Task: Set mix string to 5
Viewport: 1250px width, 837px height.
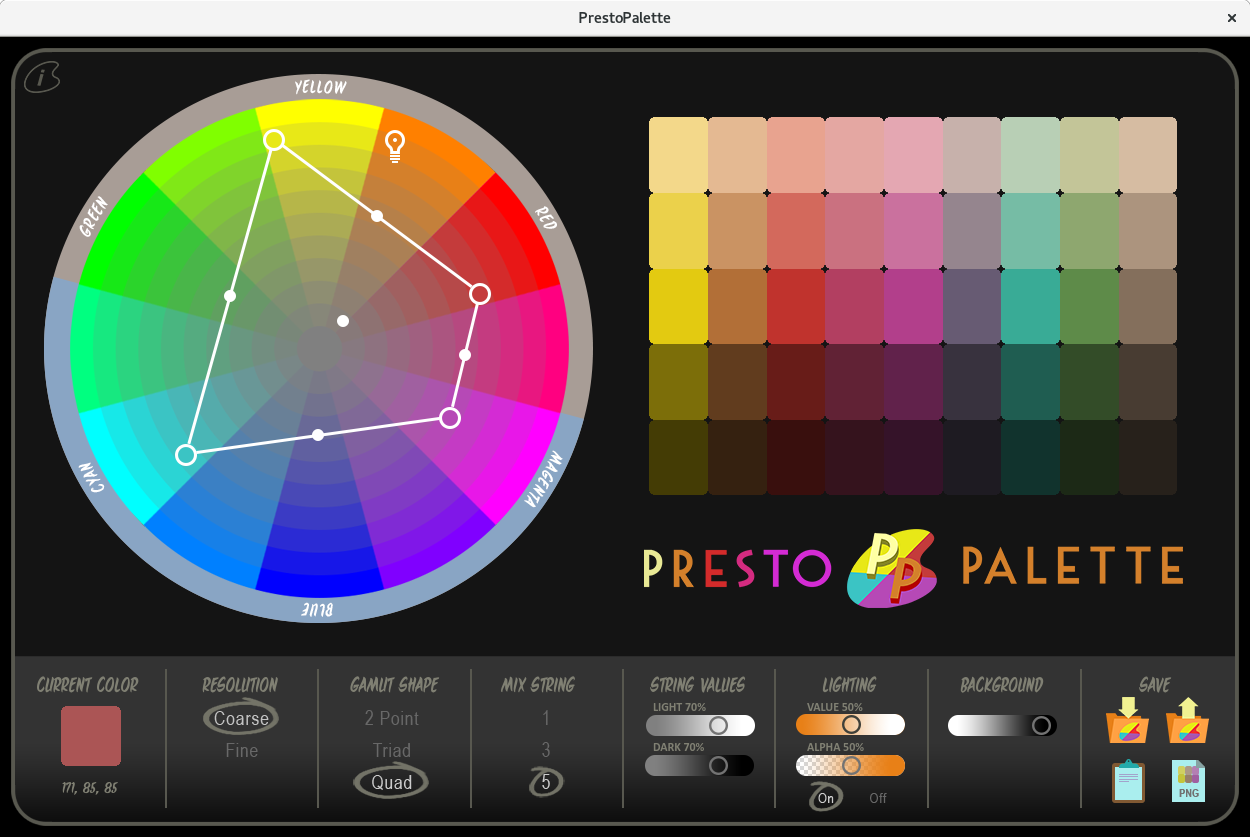Action: 546,782
